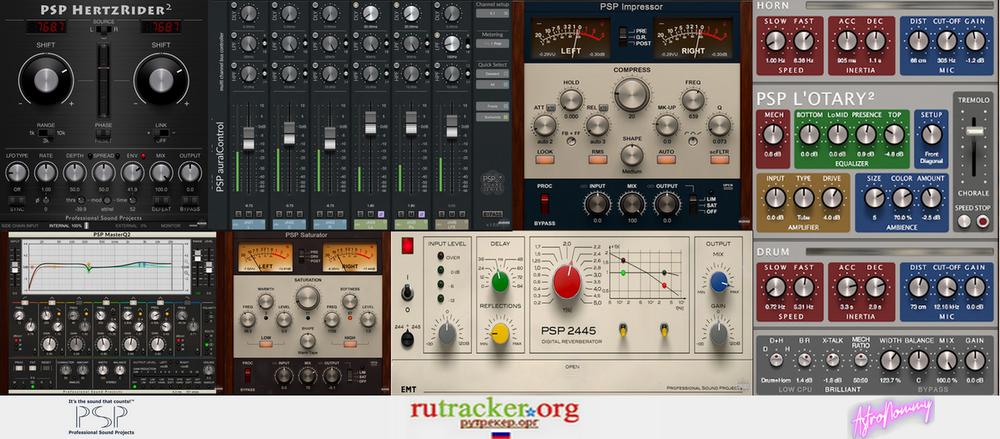Open the rutracker.org link

click(495, 409)
